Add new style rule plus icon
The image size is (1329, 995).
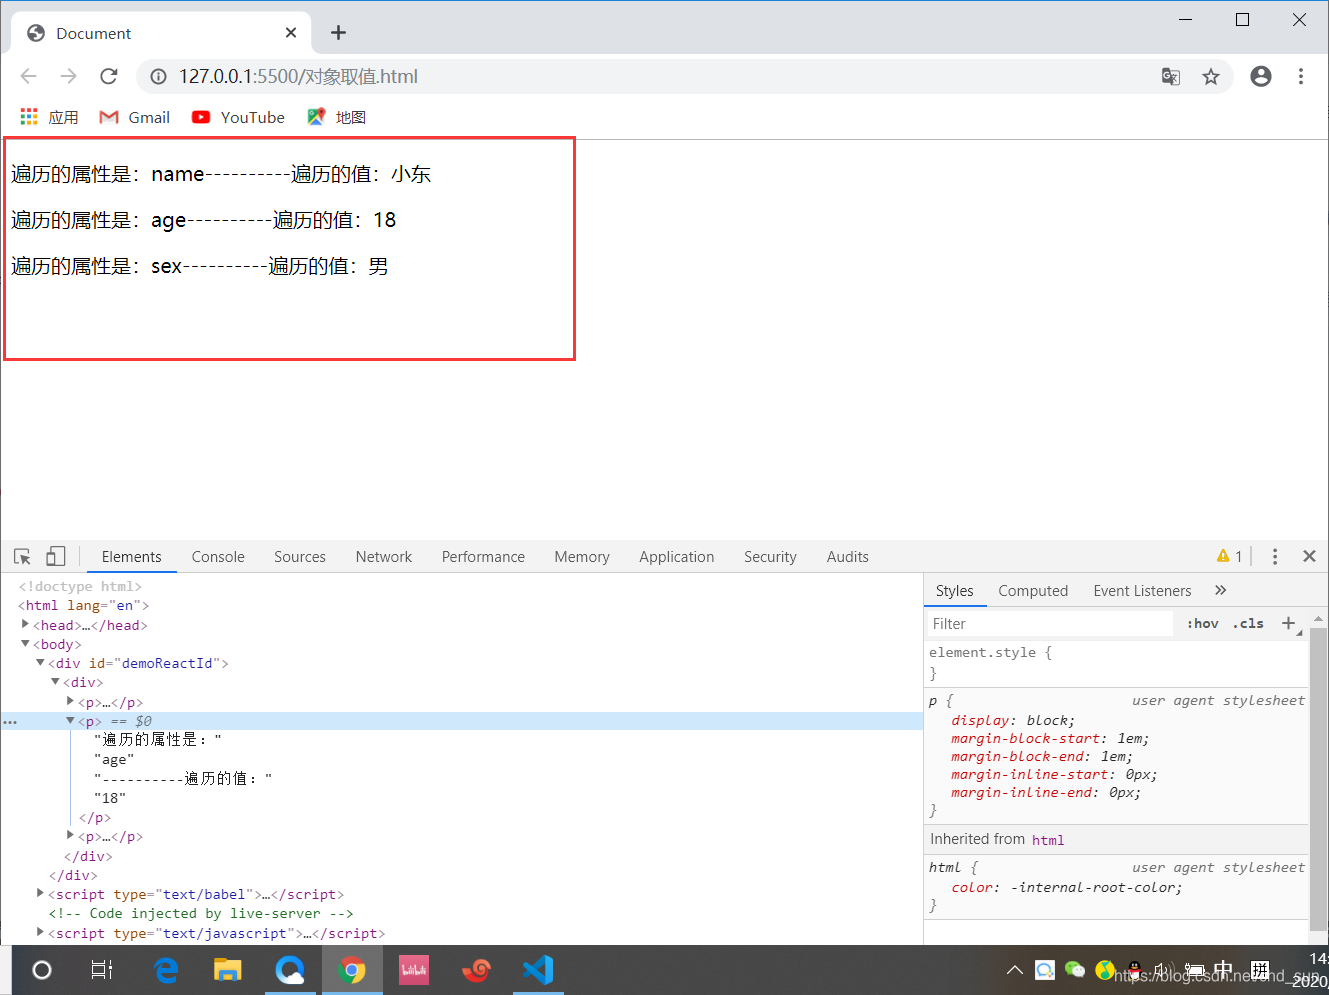click(1289, 623)
